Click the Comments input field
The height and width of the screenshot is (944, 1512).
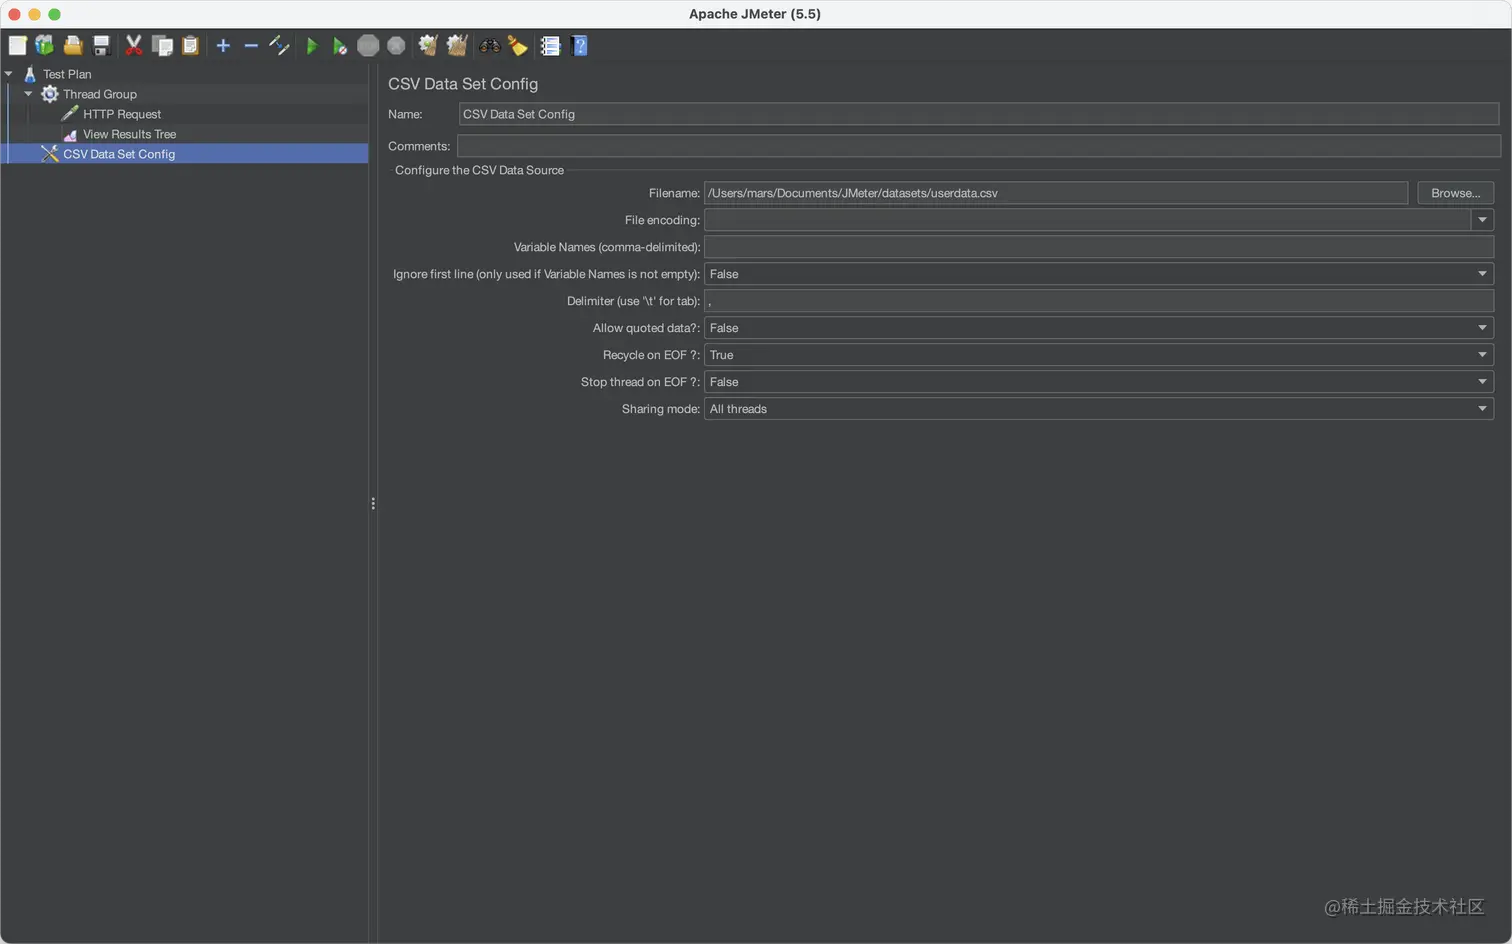tap(979, 146)
